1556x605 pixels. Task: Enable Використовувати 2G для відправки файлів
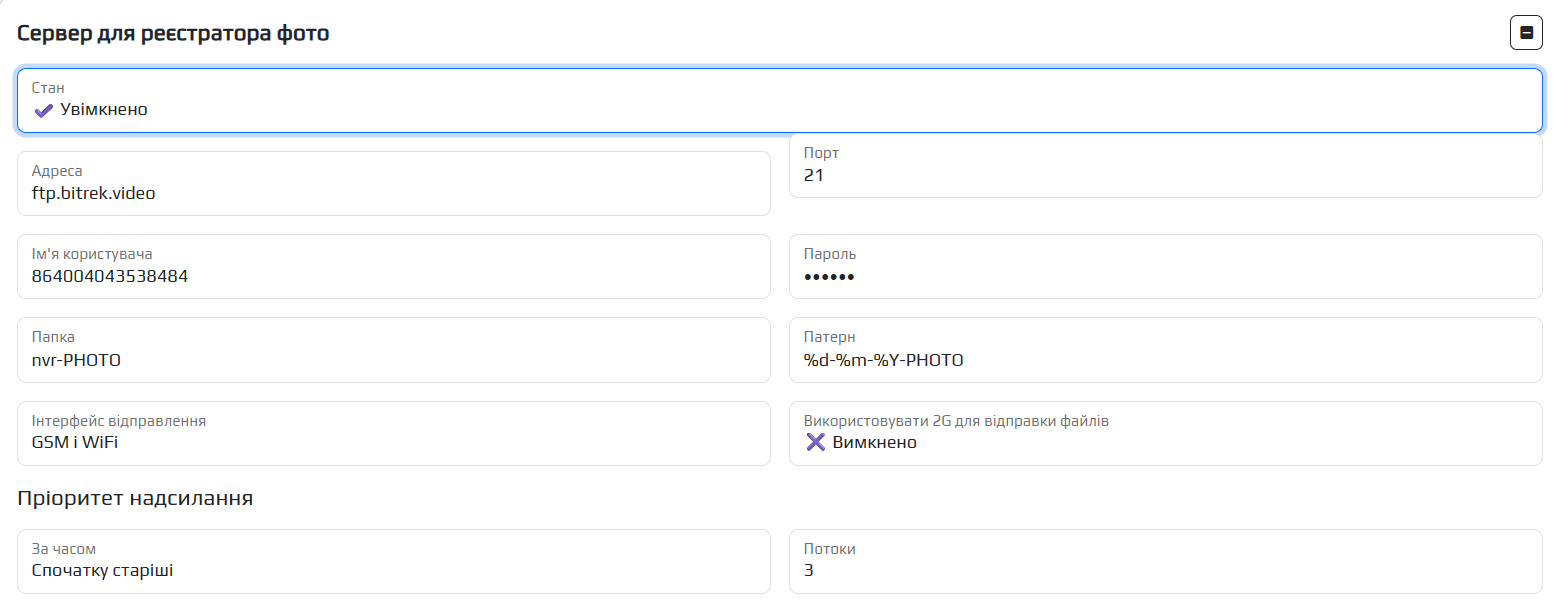(x=1165, y=433)
